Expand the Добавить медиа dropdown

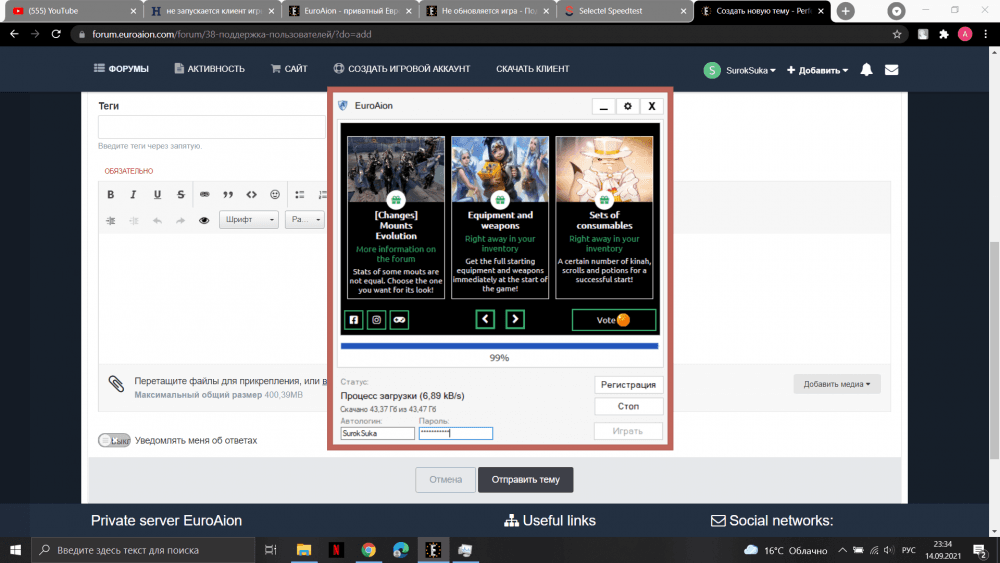[836, 384]
